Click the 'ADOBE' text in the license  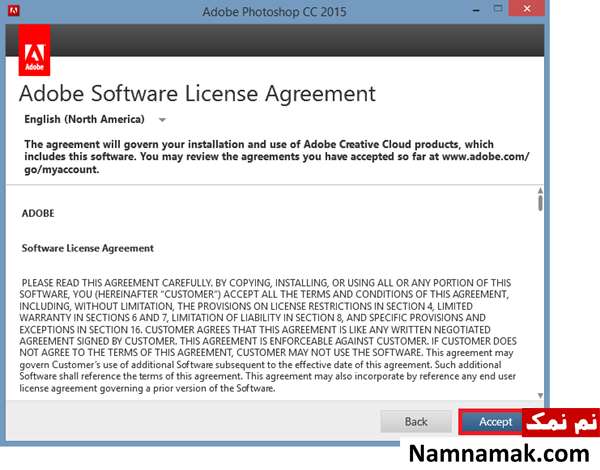tap(38, 213)
